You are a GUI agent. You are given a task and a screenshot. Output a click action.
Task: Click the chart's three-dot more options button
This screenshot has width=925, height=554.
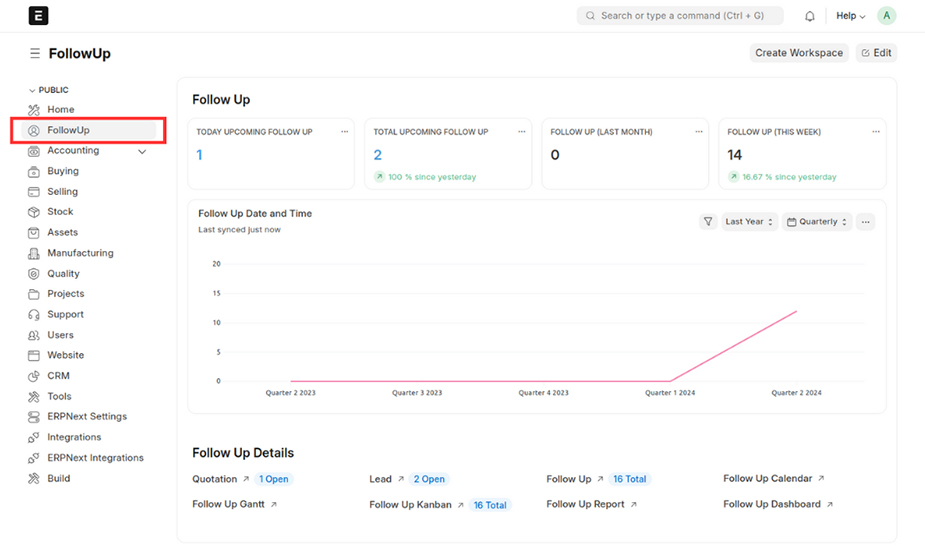[x=866, y=222]
